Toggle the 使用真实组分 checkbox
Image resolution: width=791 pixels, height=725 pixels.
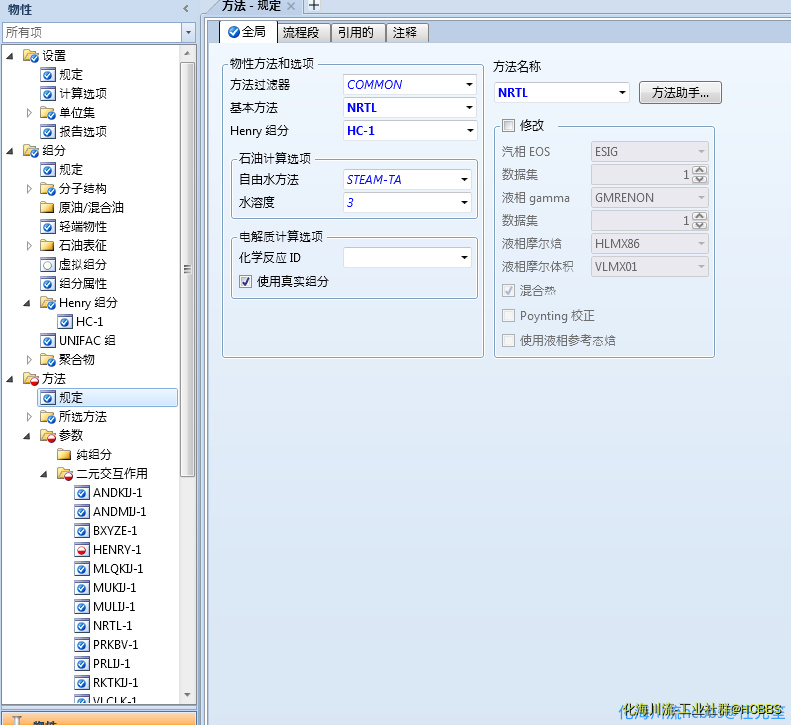pos(246,282)
